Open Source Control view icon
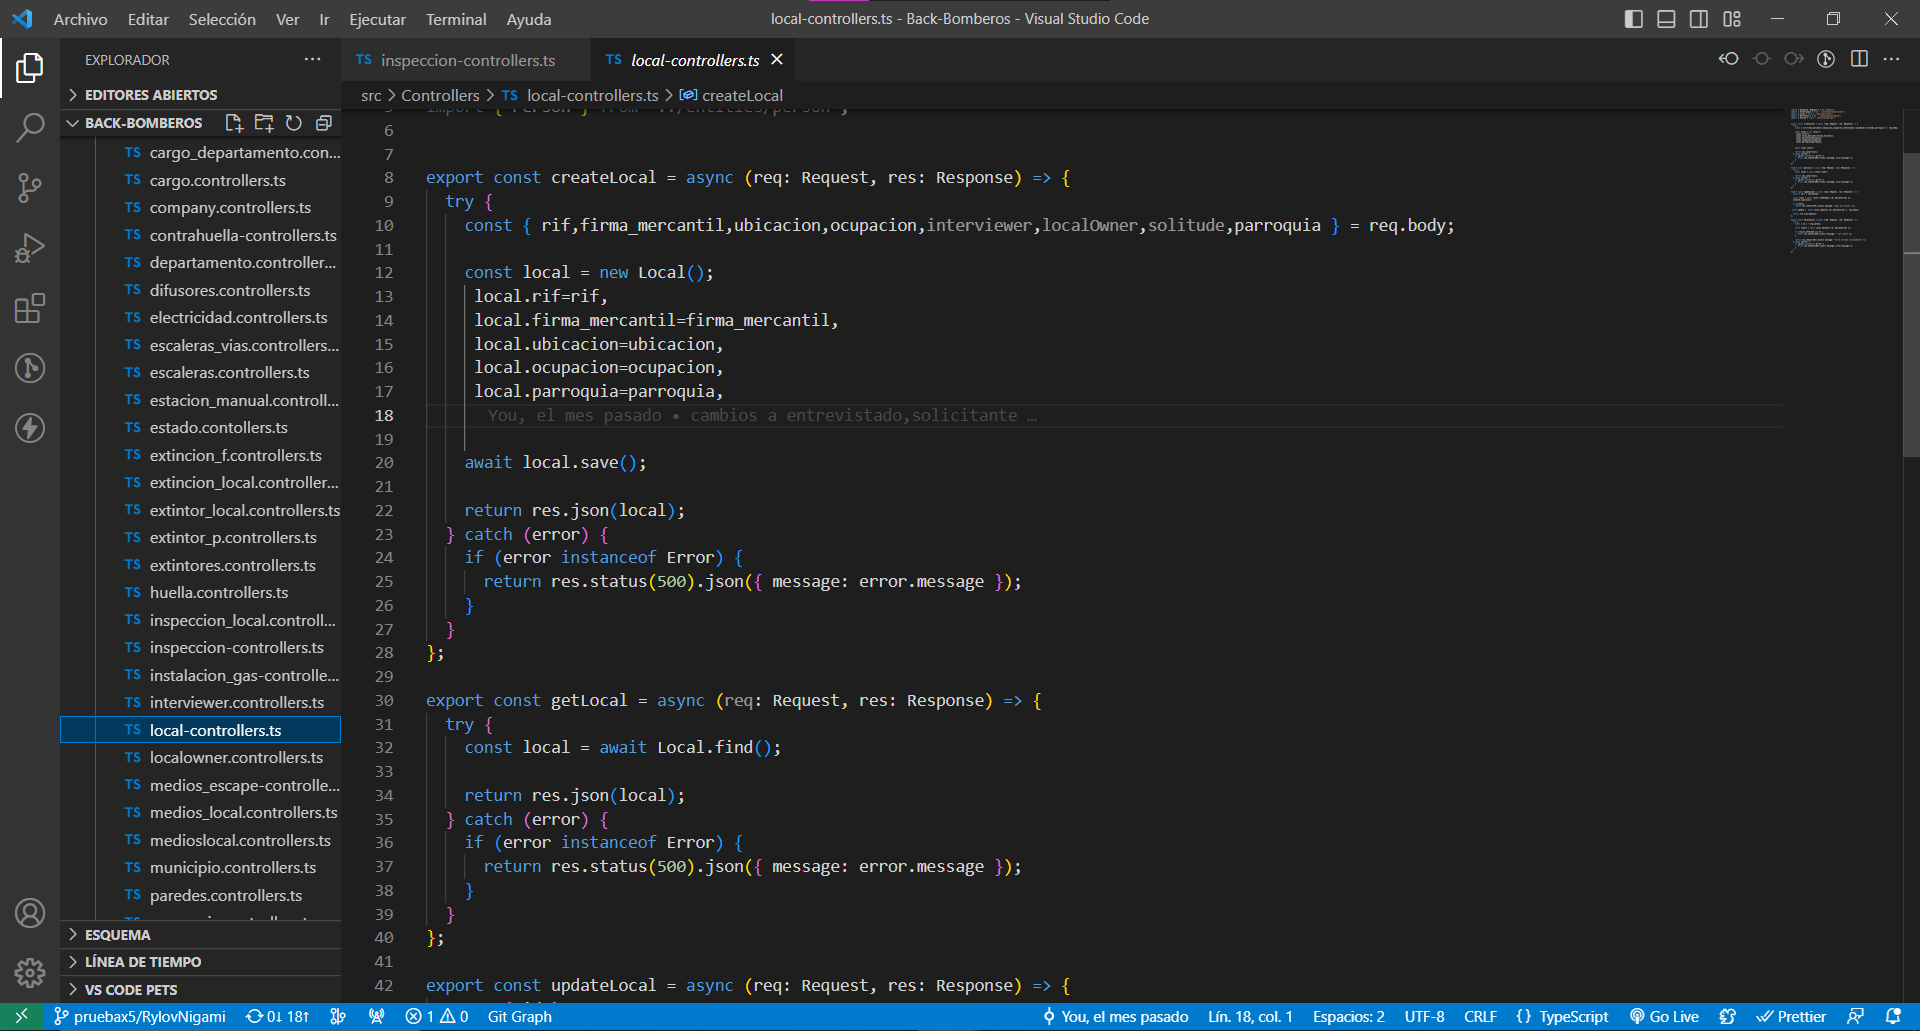This screenshot has height=1031, width=1920. [x=30, y=188]
